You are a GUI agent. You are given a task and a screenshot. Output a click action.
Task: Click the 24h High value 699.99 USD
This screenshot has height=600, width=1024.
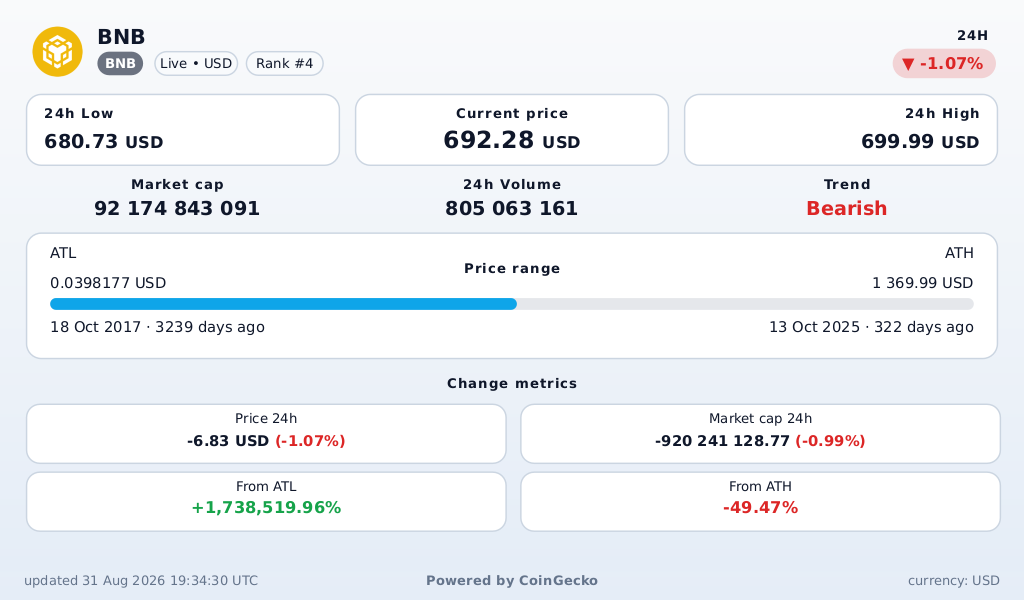(920, 141)
